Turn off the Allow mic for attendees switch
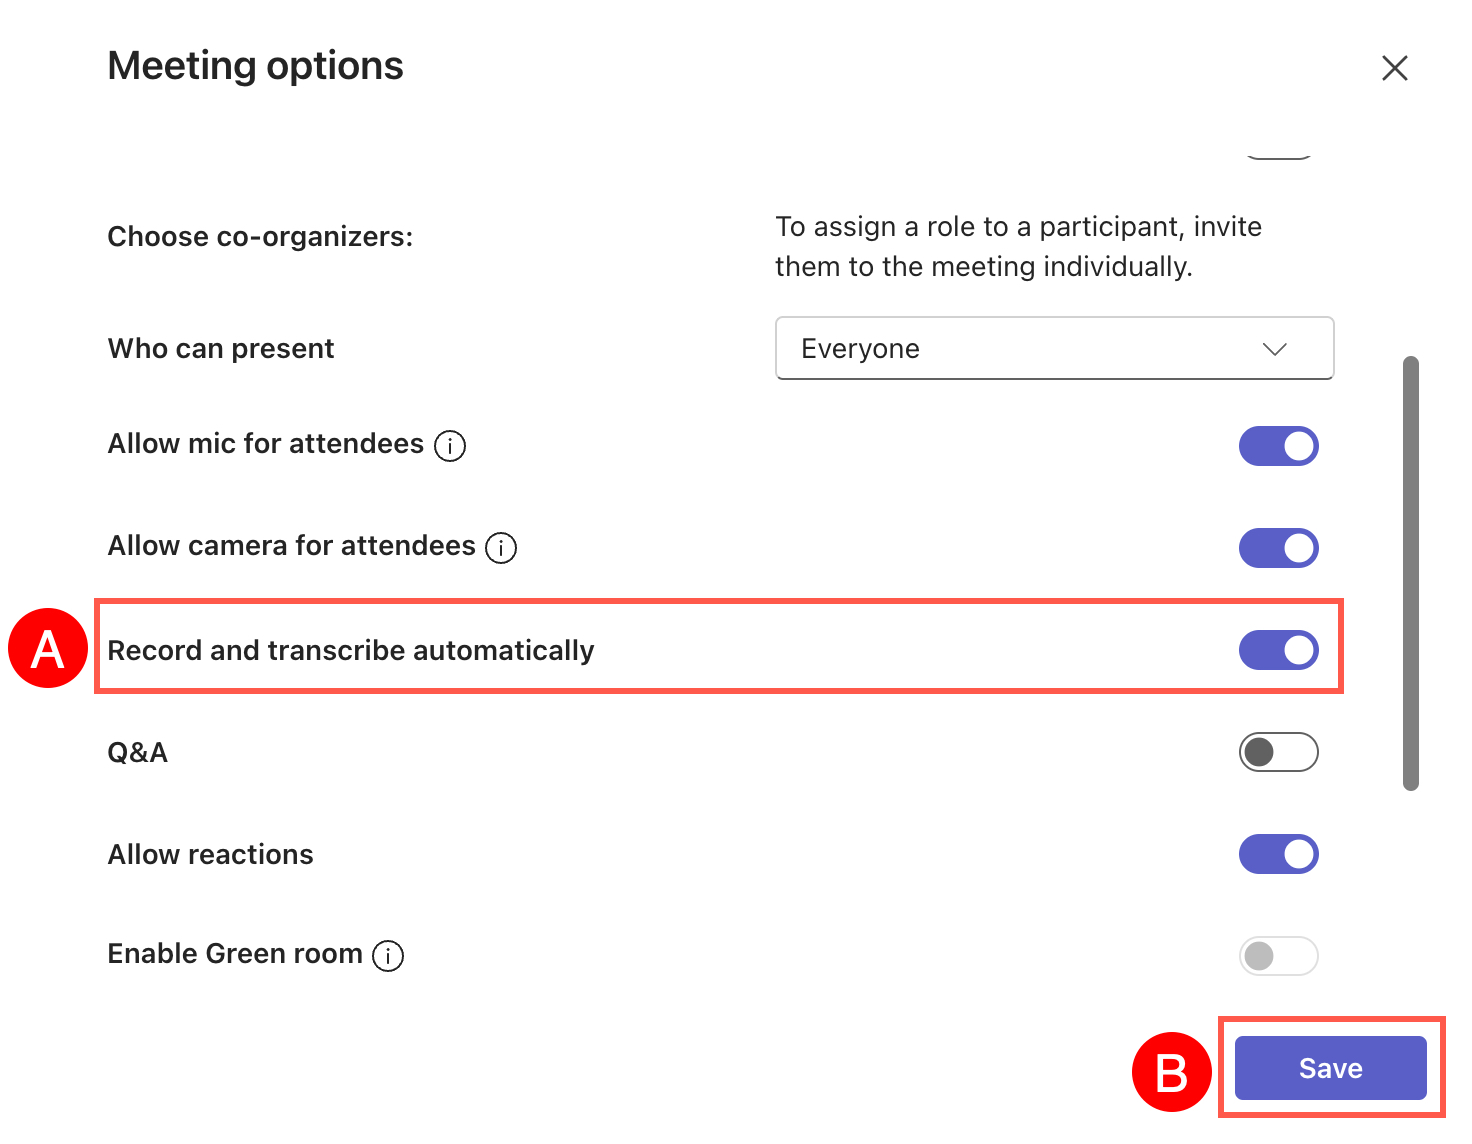Screen dimensions: 1472x1144 (1278, 446)
